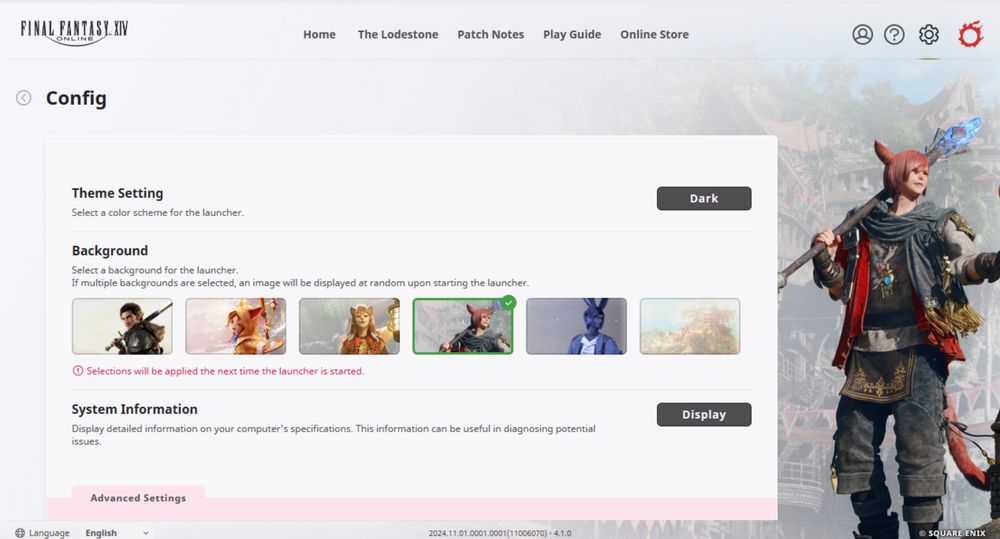Click the Display system information button
Screen dimensions: 1000x539
(704, 415)
